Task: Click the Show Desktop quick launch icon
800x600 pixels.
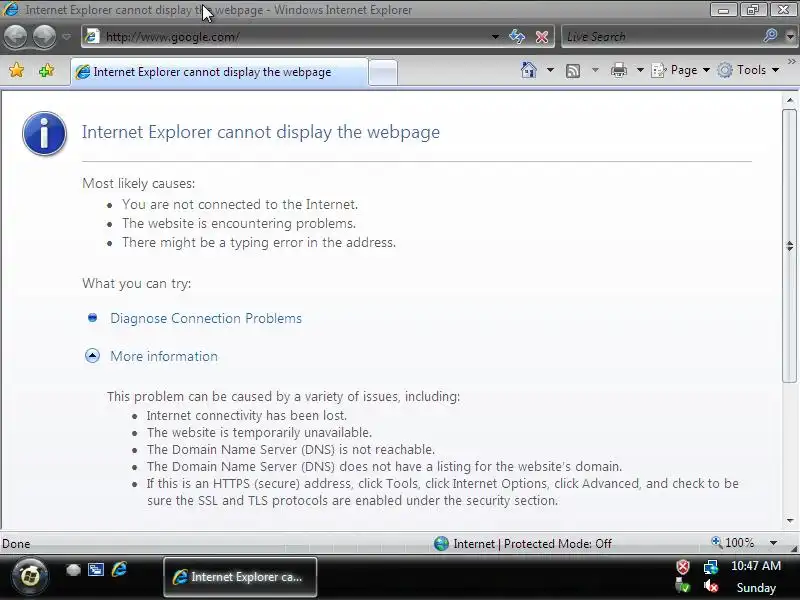Action: (73, 570)
